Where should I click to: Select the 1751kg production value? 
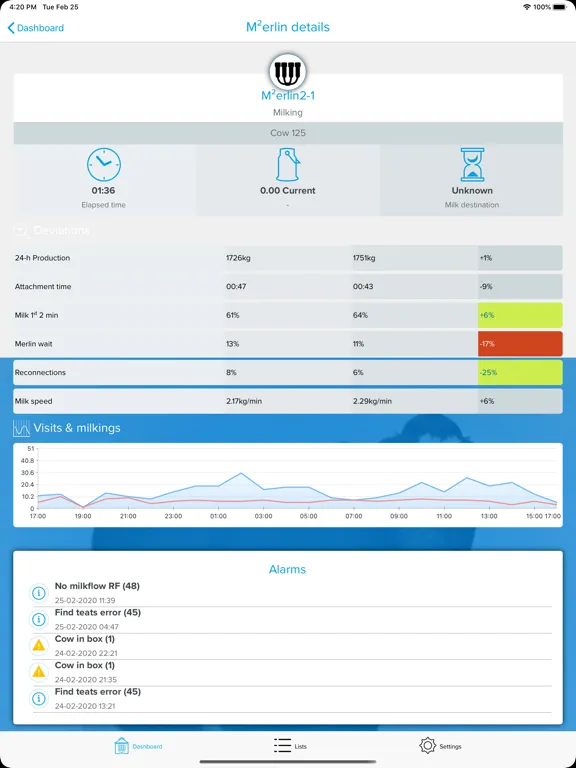[x=364, y=258]
